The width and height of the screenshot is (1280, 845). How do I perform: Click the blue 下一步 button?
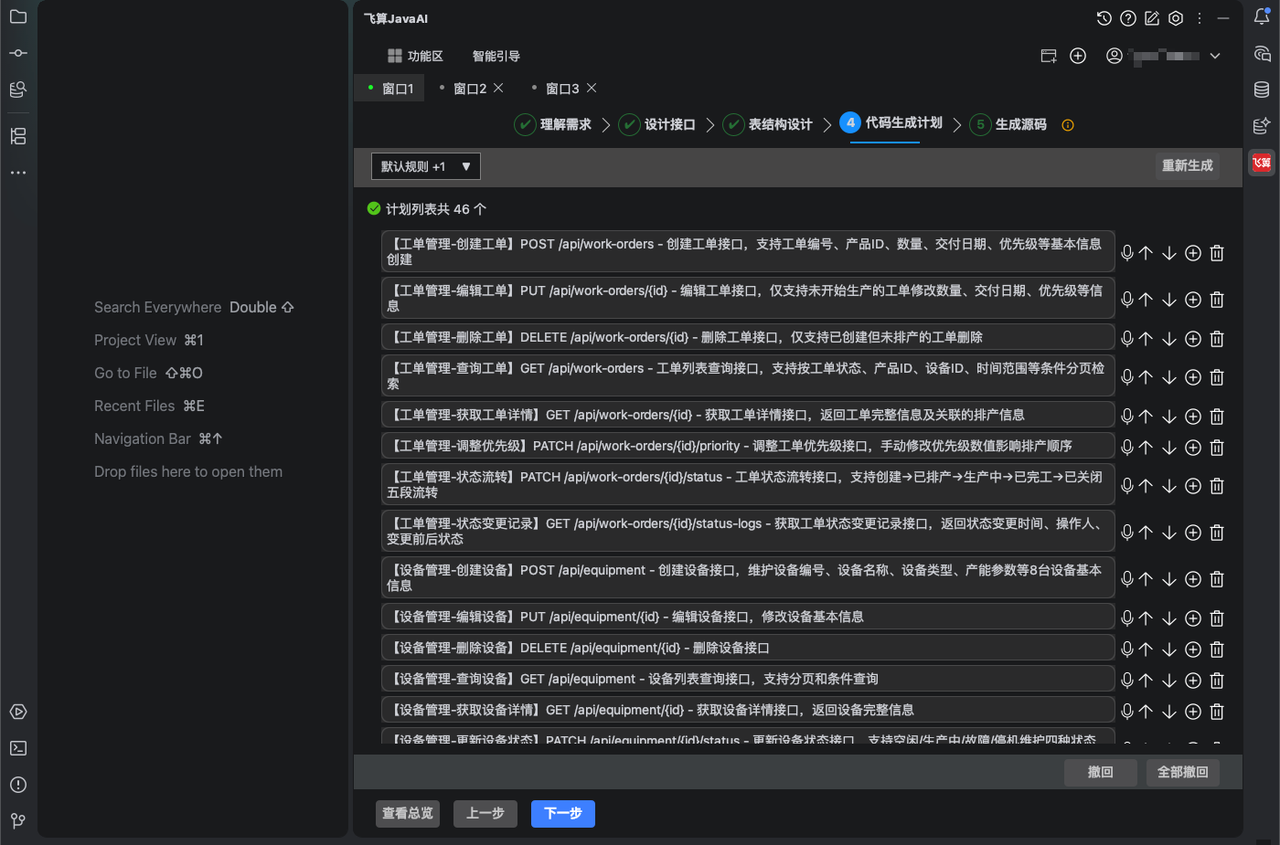[563, 814]
